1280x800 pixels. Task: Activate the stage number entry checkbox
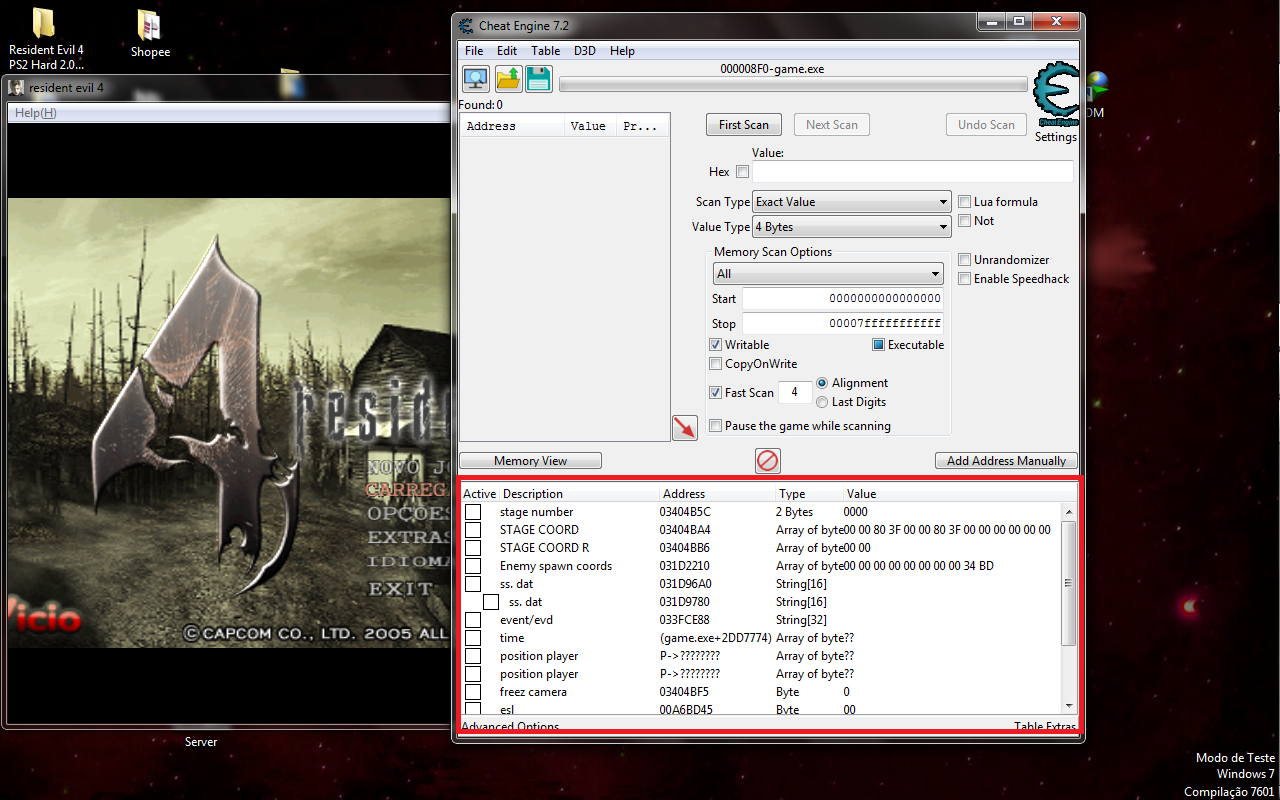point(473,512)
